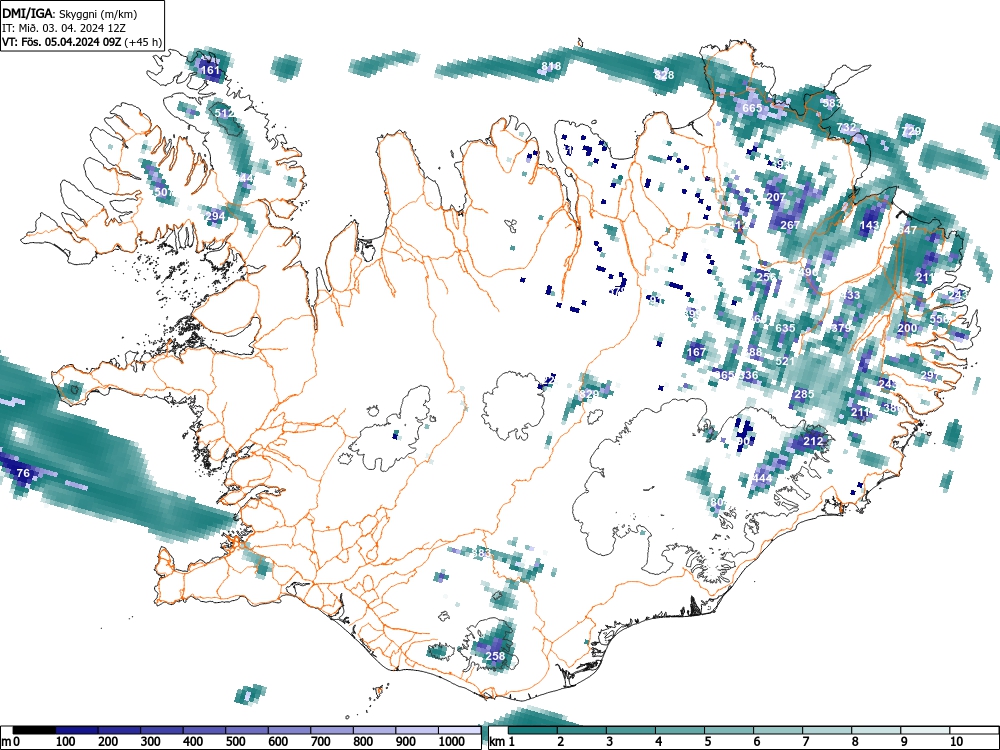The width and height of the screenshot is (1000, 750).
Task: Click the dark navy 100–200 m legend swatch
Action: point(77,730)
